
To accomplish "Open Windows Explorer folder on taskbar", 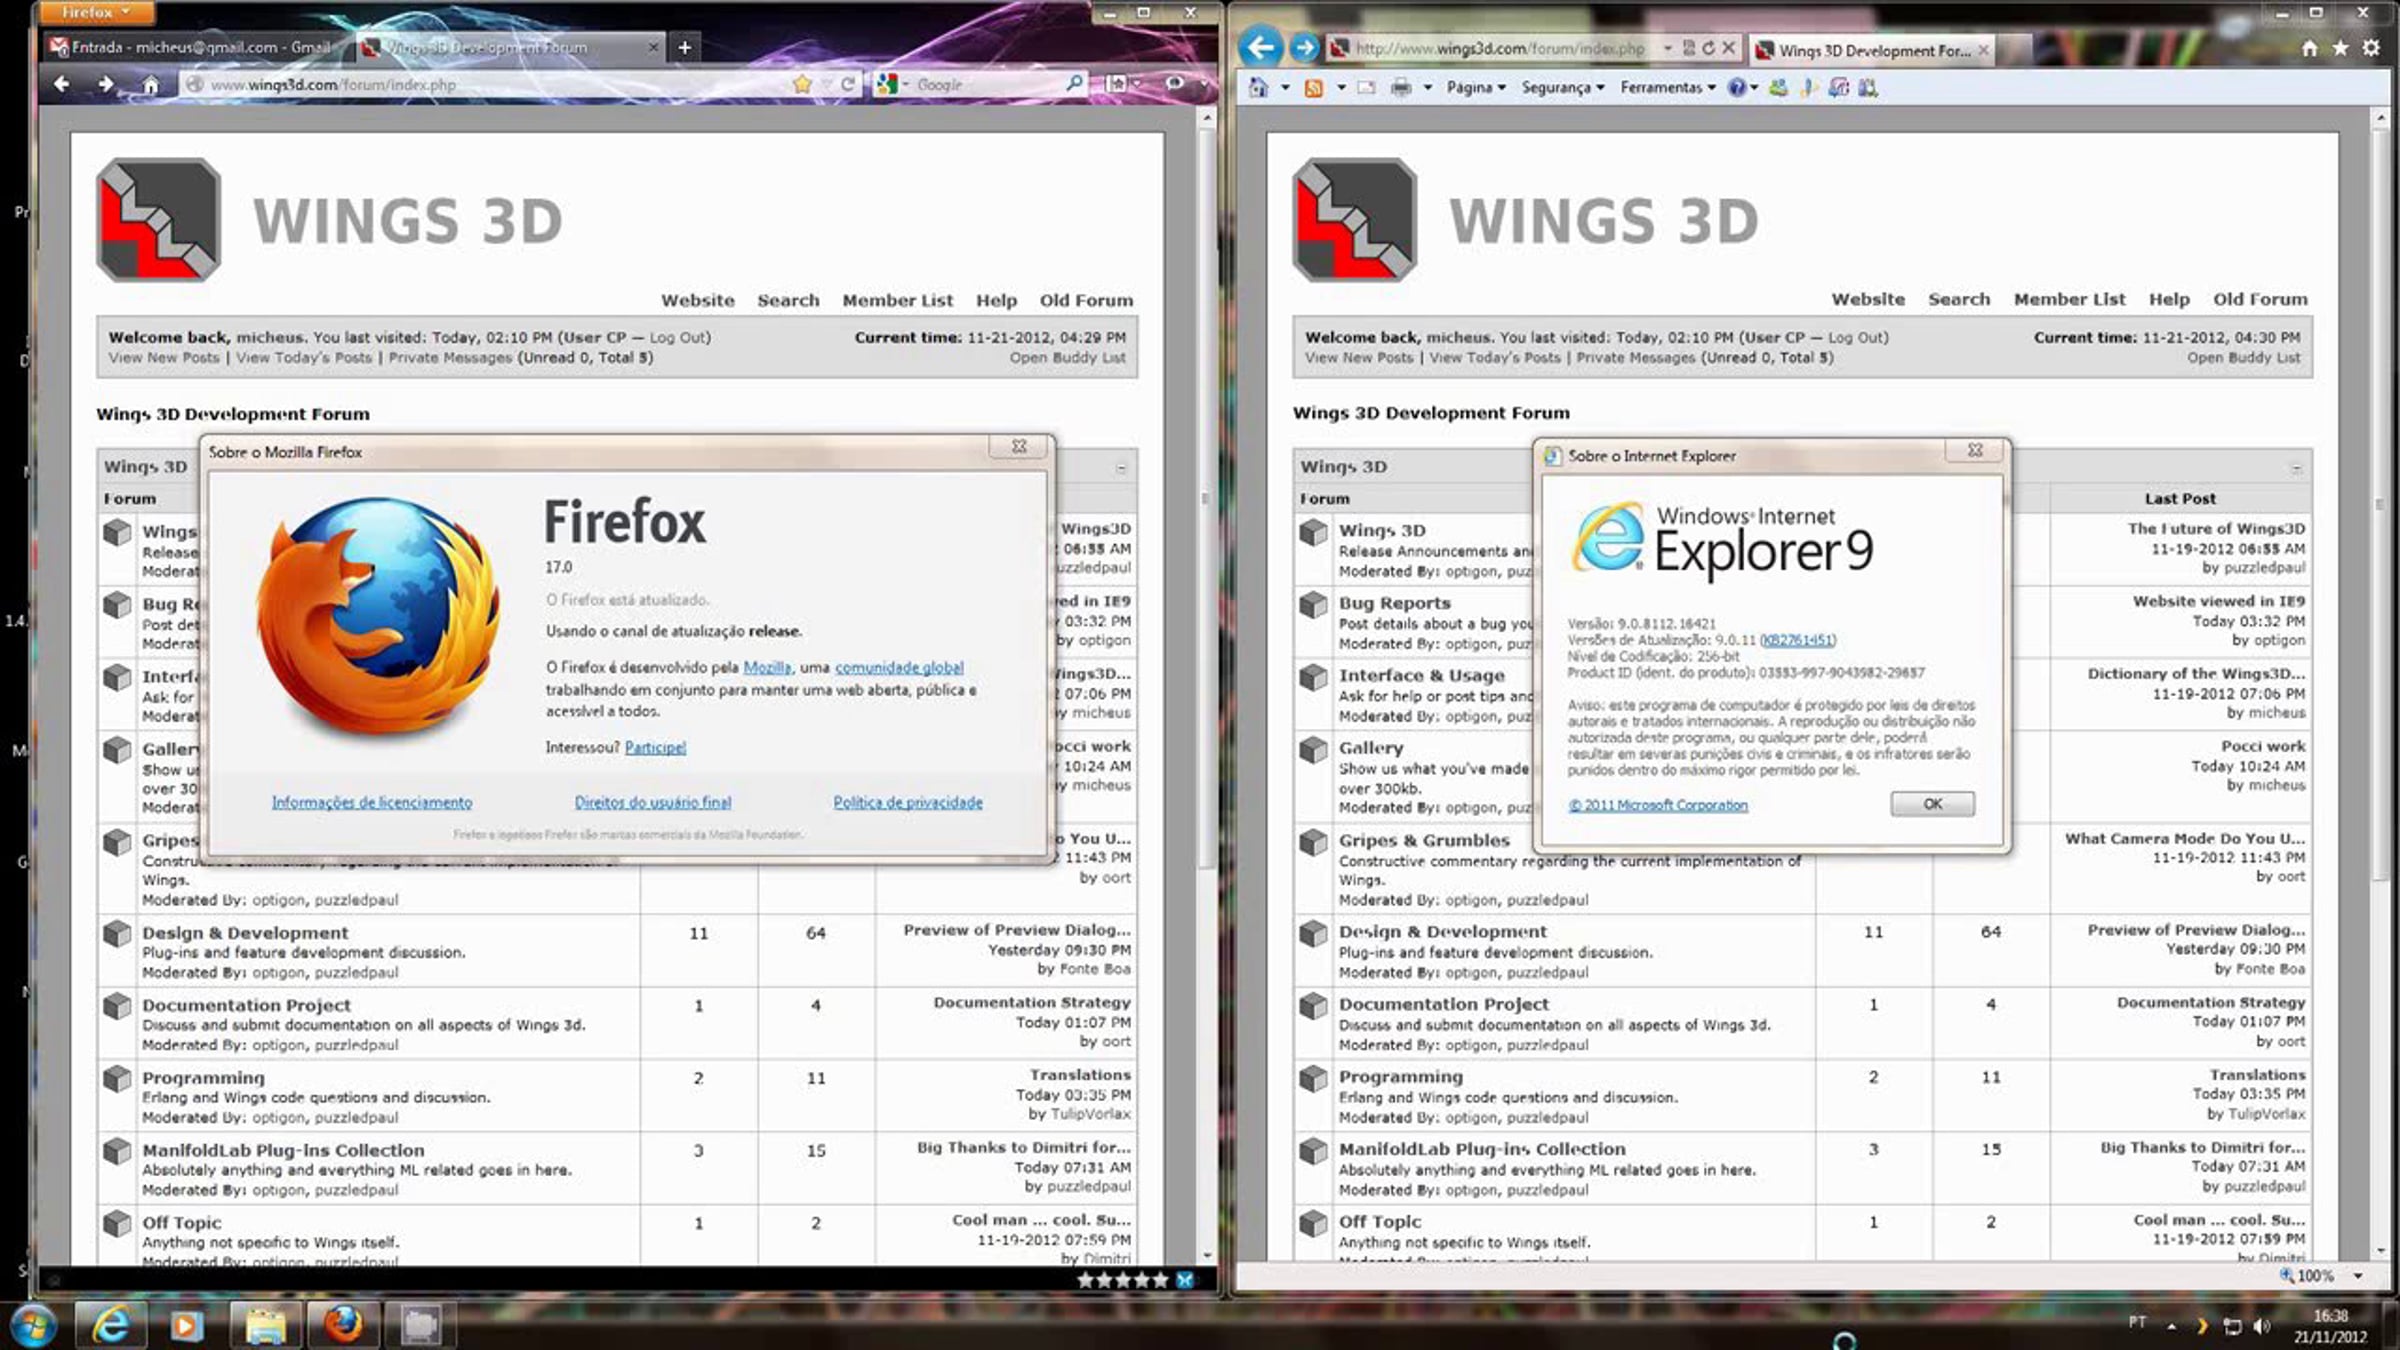I will (265, 1326).
